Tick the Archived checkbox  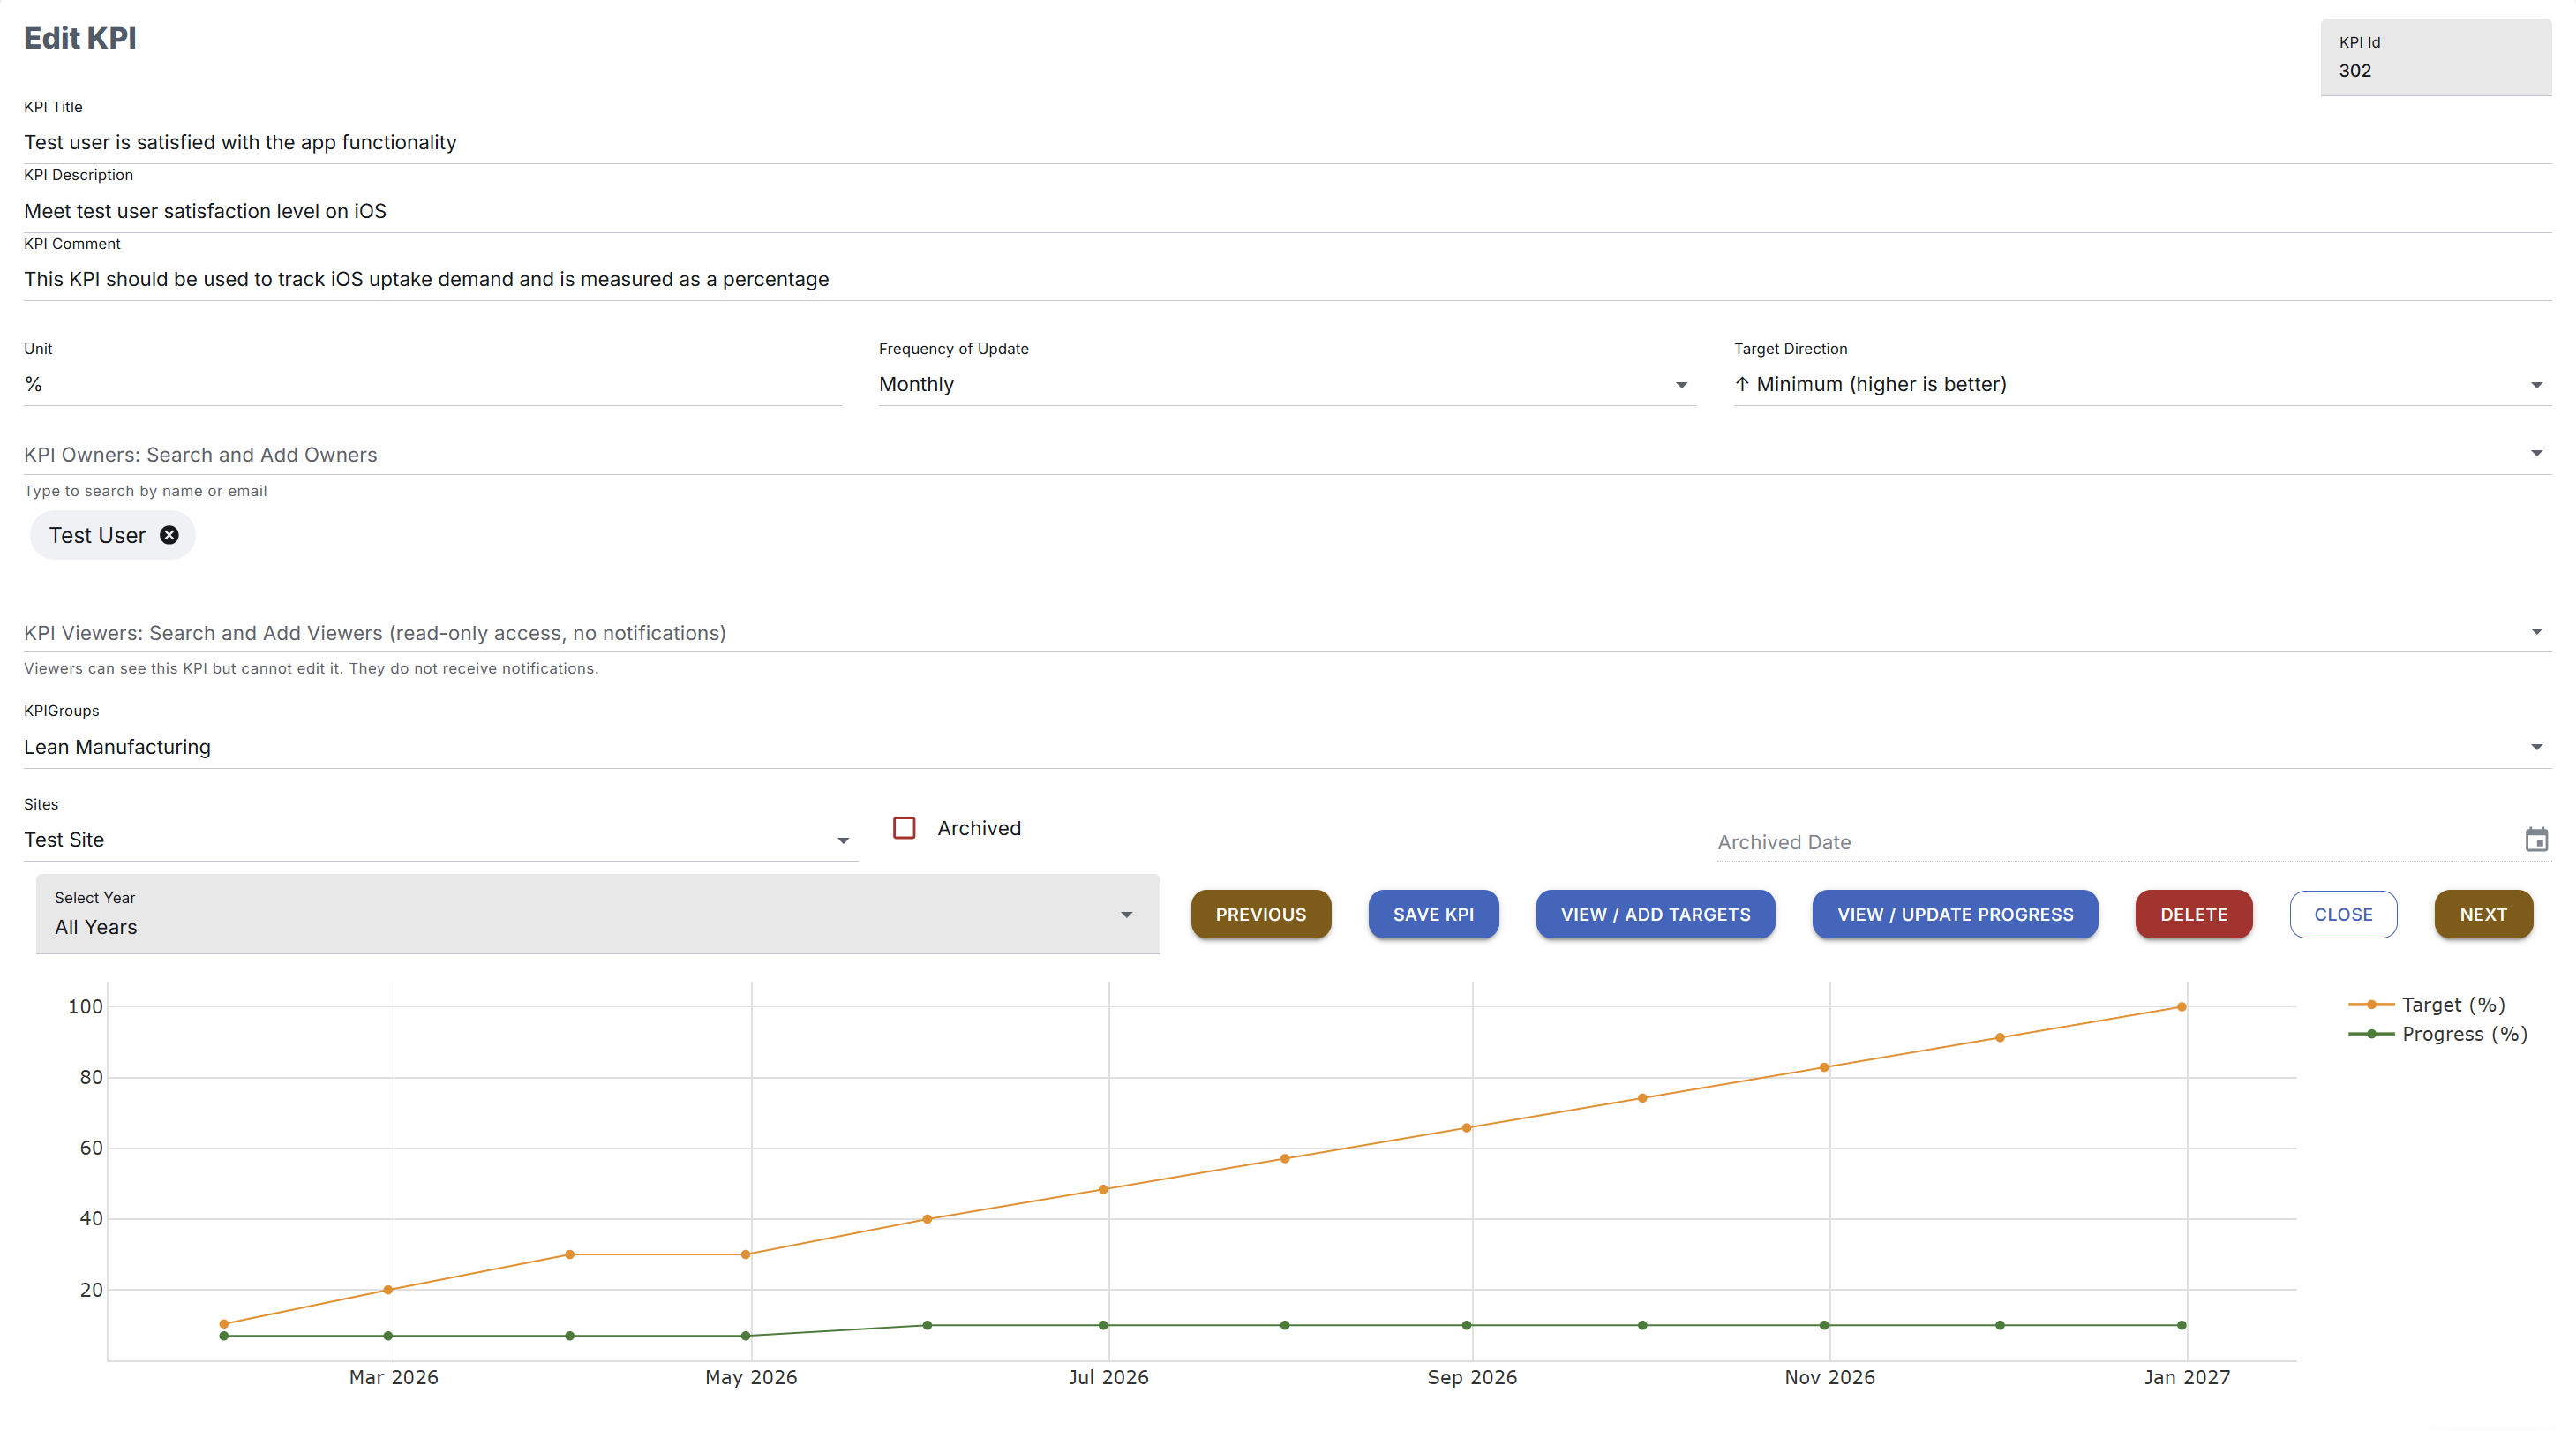[x=904, y=828]
